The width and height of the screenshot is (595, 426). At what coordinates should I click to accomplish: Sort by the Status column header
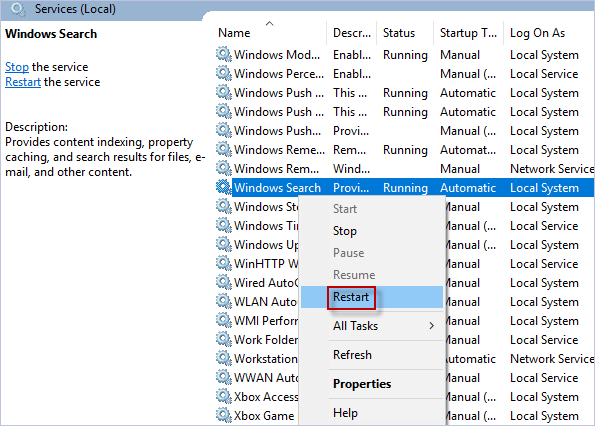(399, 33)
